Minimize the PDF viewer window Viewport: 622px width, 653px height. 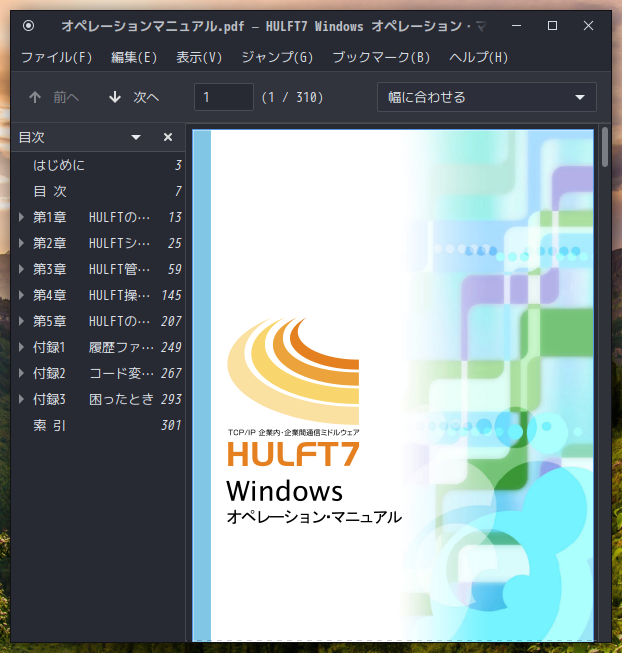coord(517,26)
